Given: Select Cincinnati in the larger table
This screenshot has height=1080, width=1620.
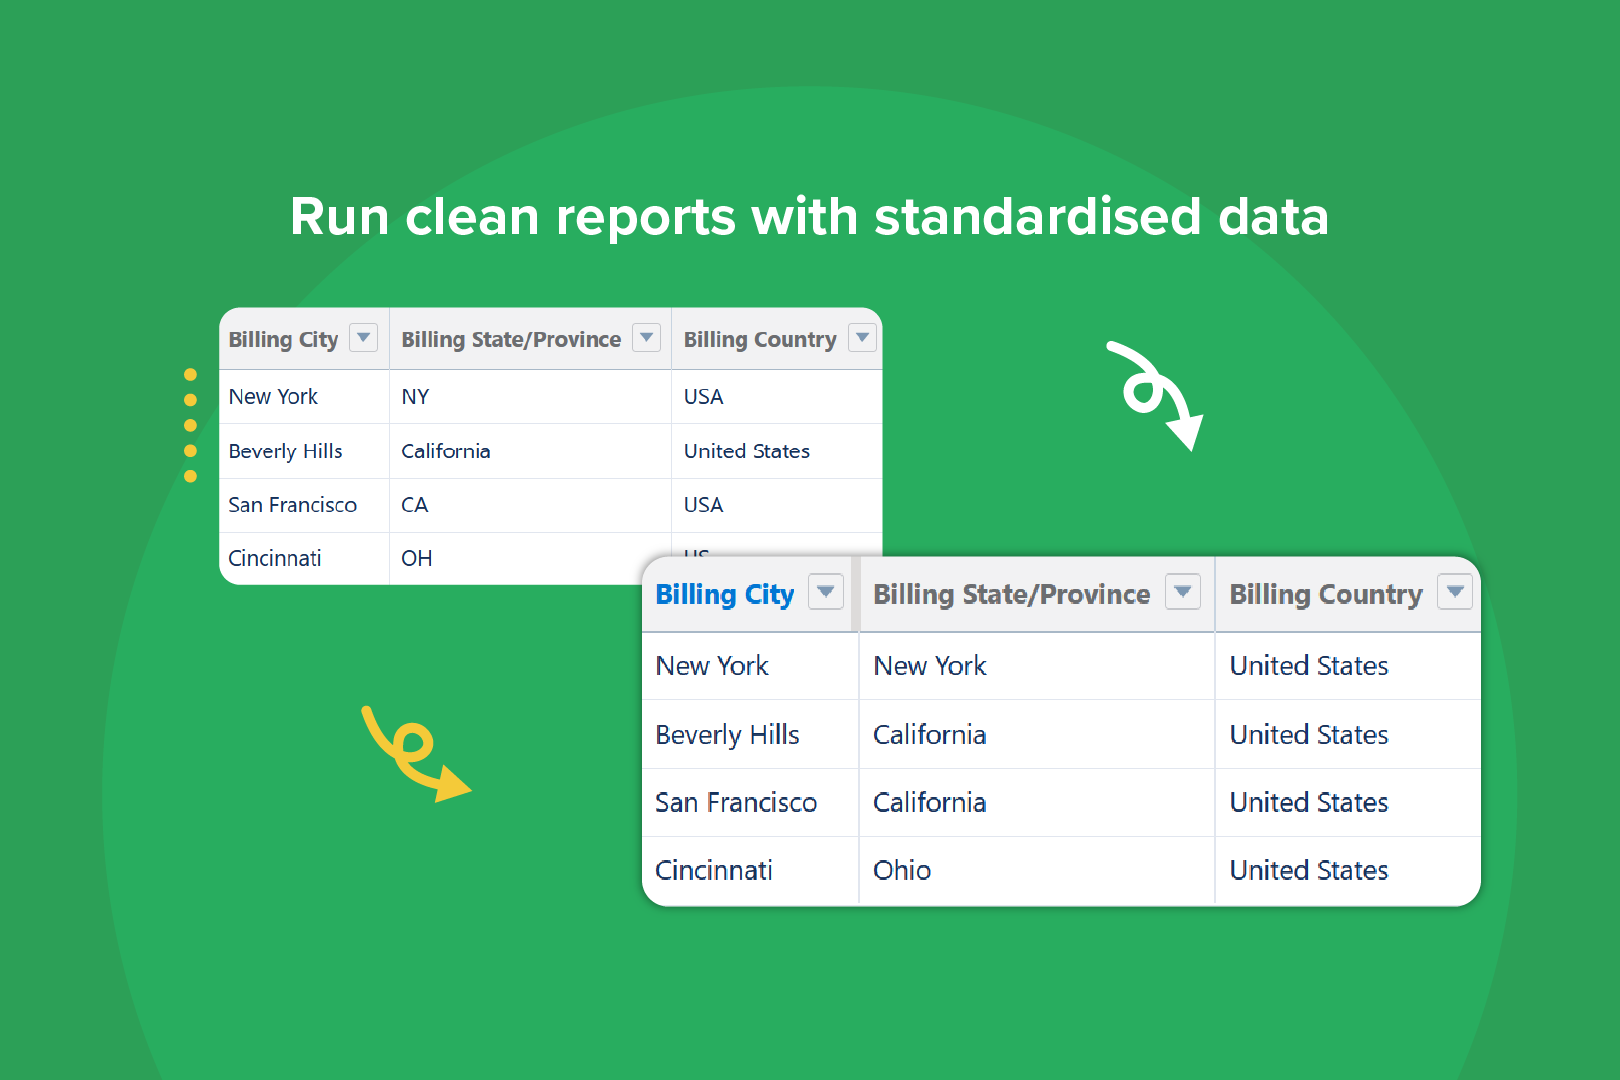Looking at the screenshot, I should [713, 870].
